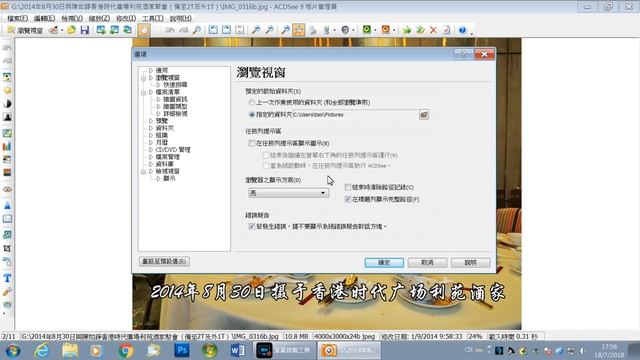Click the 瀏覽視窗 browser toolbar button

(x=25, y=30)
